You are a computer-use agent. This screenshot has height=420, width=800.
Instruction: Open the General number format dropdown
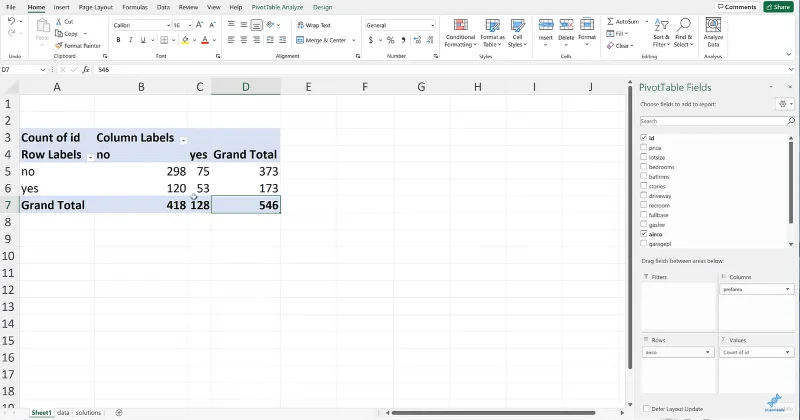pyautogui.click(x=433, y=25)
